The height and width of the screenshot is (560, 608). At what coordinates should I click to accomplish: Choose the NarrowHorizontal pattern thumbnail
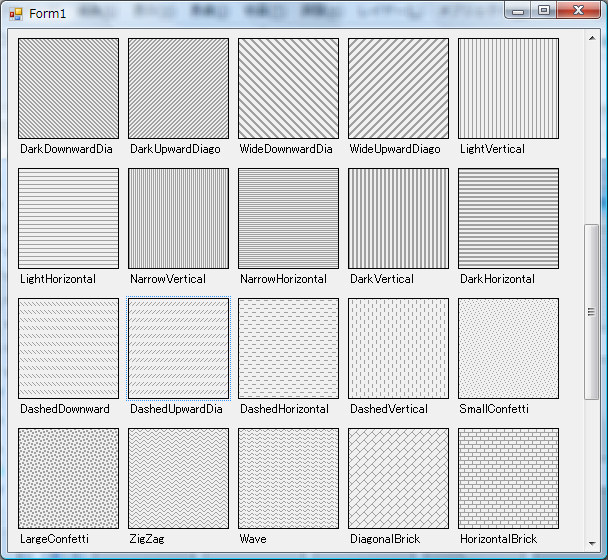(x=288, y=218)
